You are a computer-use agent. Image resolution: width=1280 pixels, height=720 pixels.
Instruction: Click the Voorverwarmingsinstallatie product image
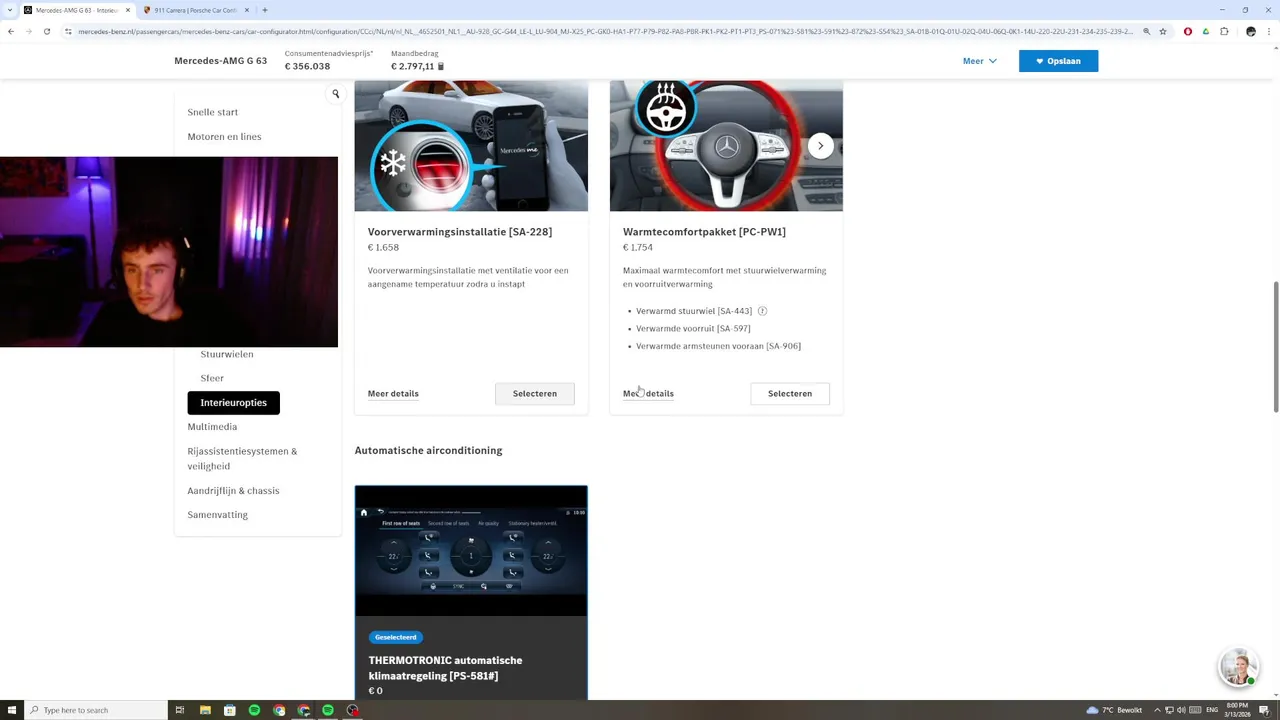[x=471, y=146]
